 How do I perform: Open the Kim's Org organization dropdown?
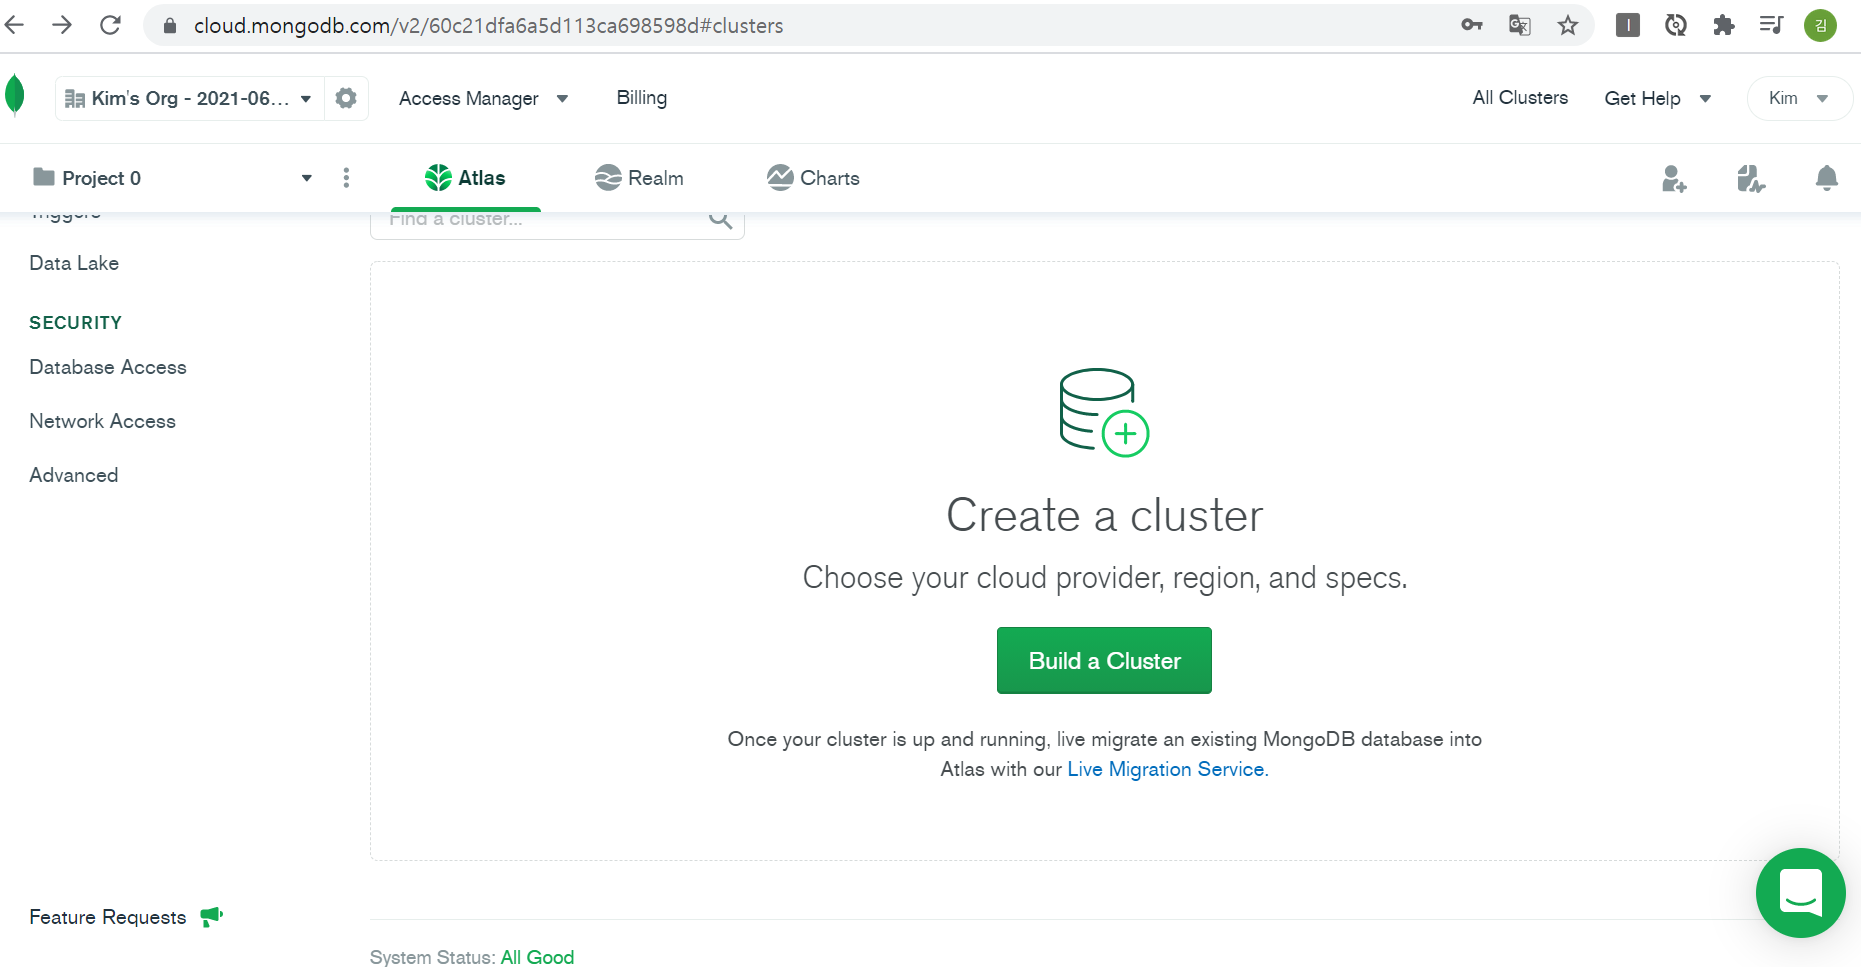point(190,98)
